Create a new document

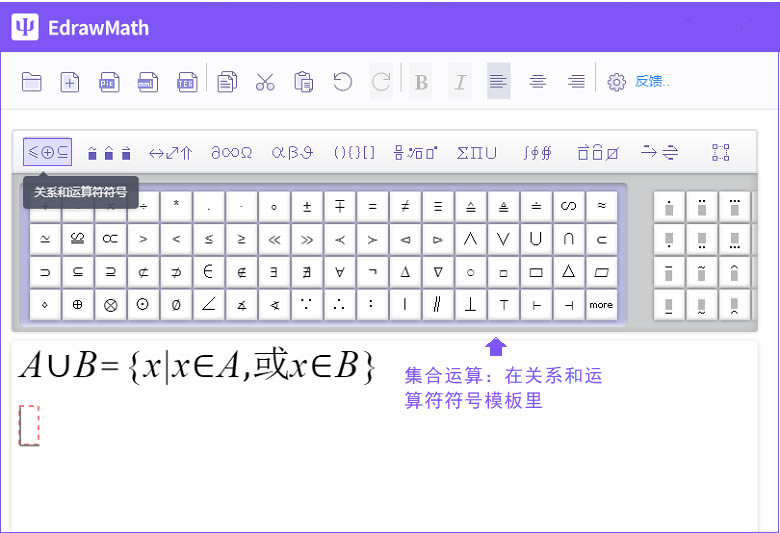(70, 82)
